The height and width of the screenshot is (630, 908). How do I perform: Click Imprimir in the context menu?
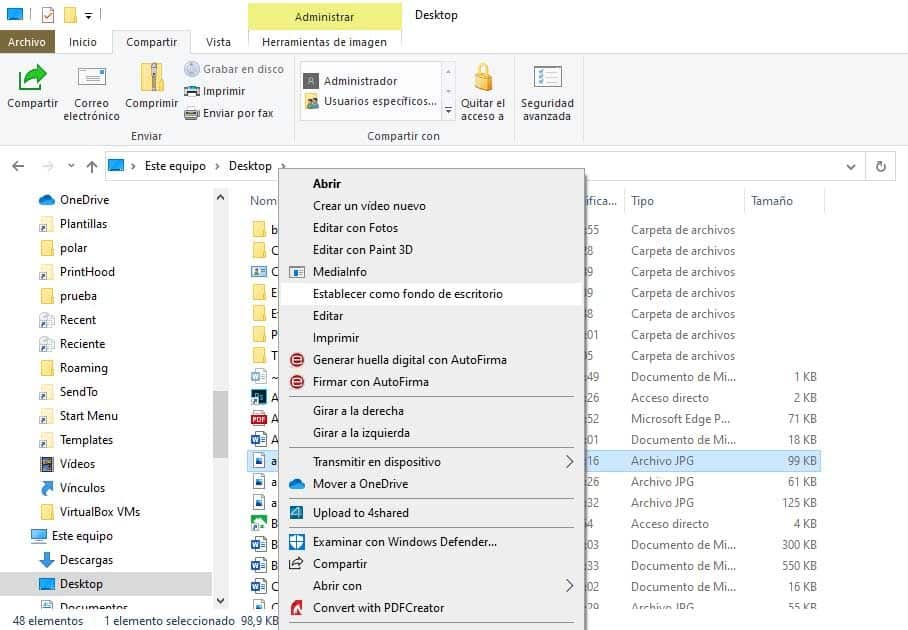(431, 338)
